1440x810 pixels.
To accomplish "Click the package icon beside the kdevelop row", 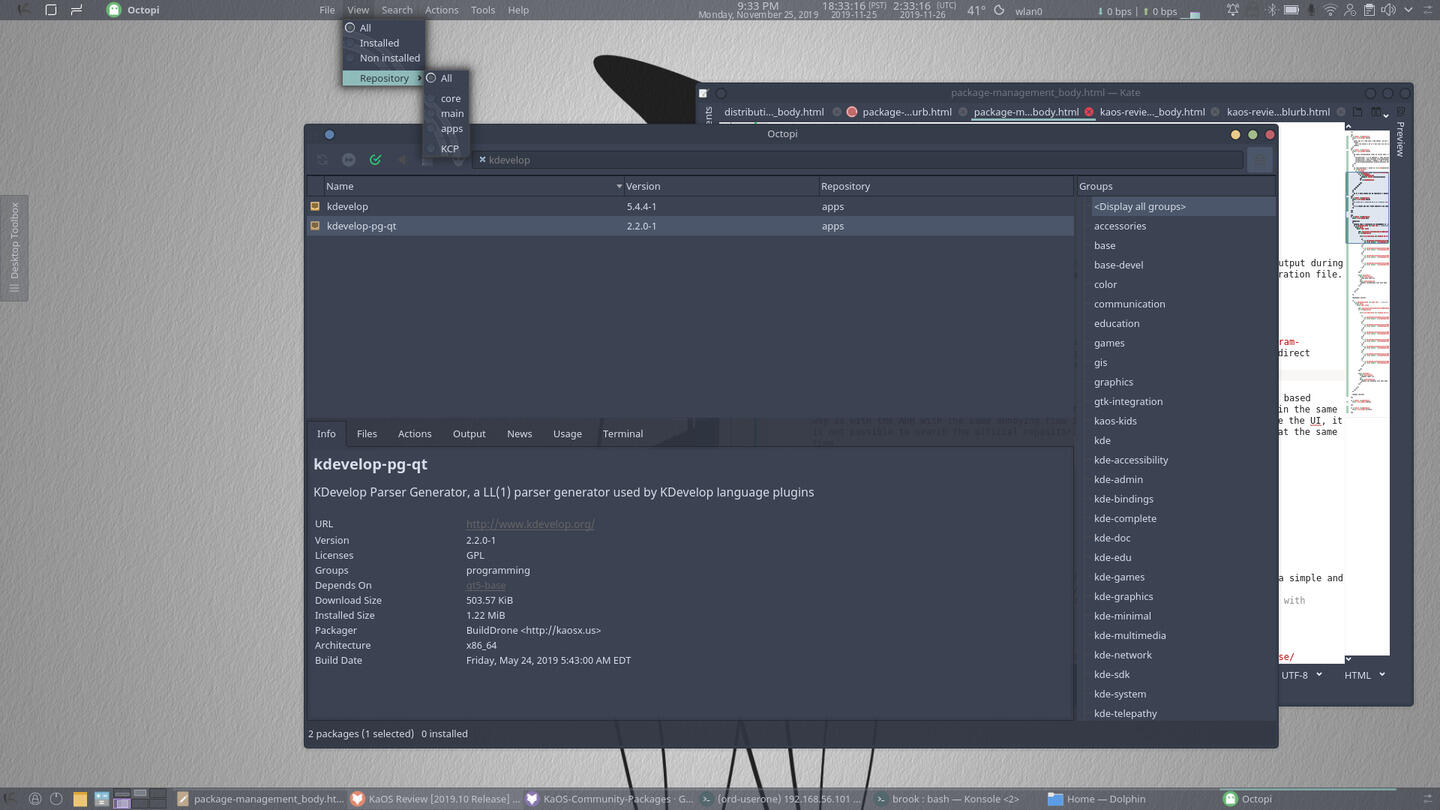I will tap(315, 206).
